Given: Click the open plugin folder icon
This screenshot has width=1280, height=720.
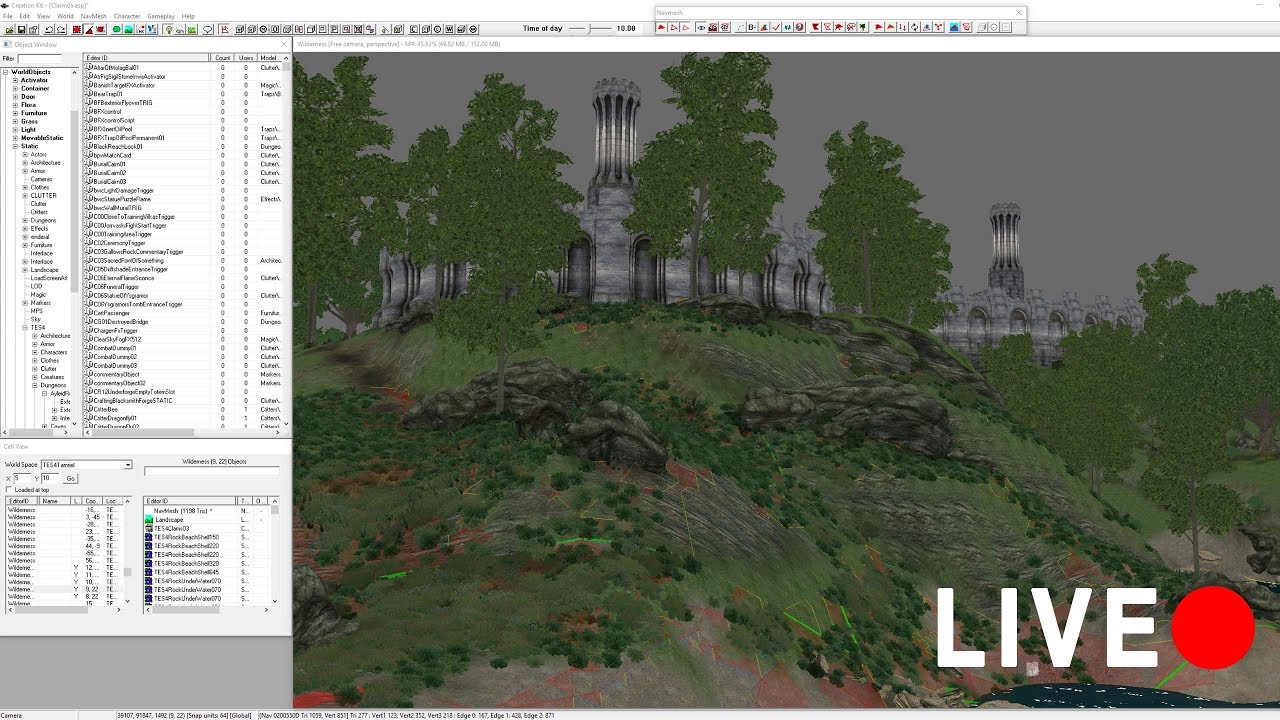Looking at the screenshot, I should 10,30.
